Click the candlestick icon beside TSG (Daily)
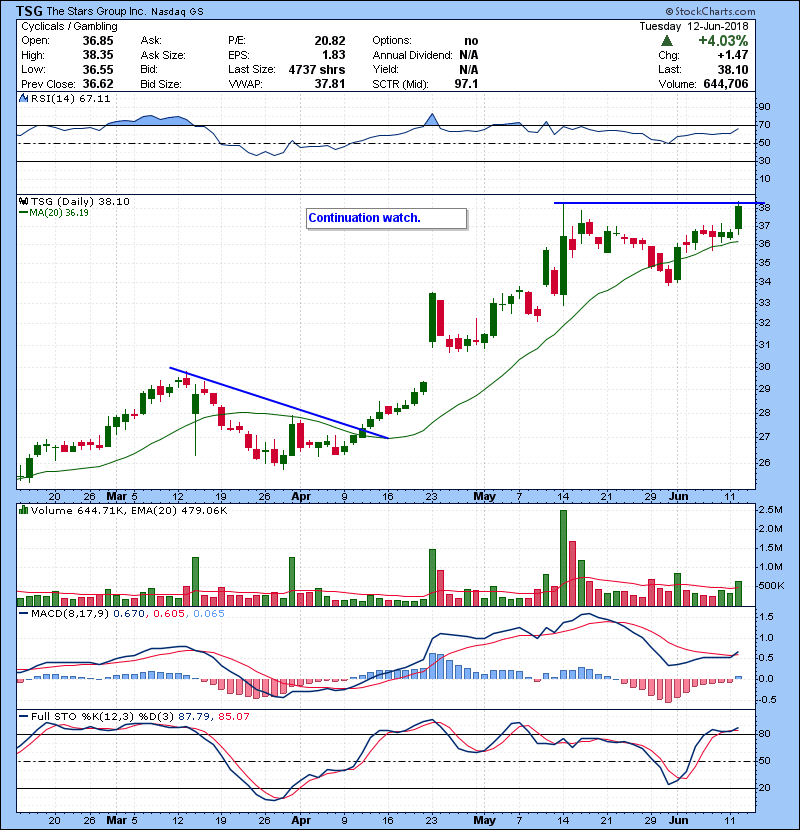The image size is (800, 830). coord(23,202)
